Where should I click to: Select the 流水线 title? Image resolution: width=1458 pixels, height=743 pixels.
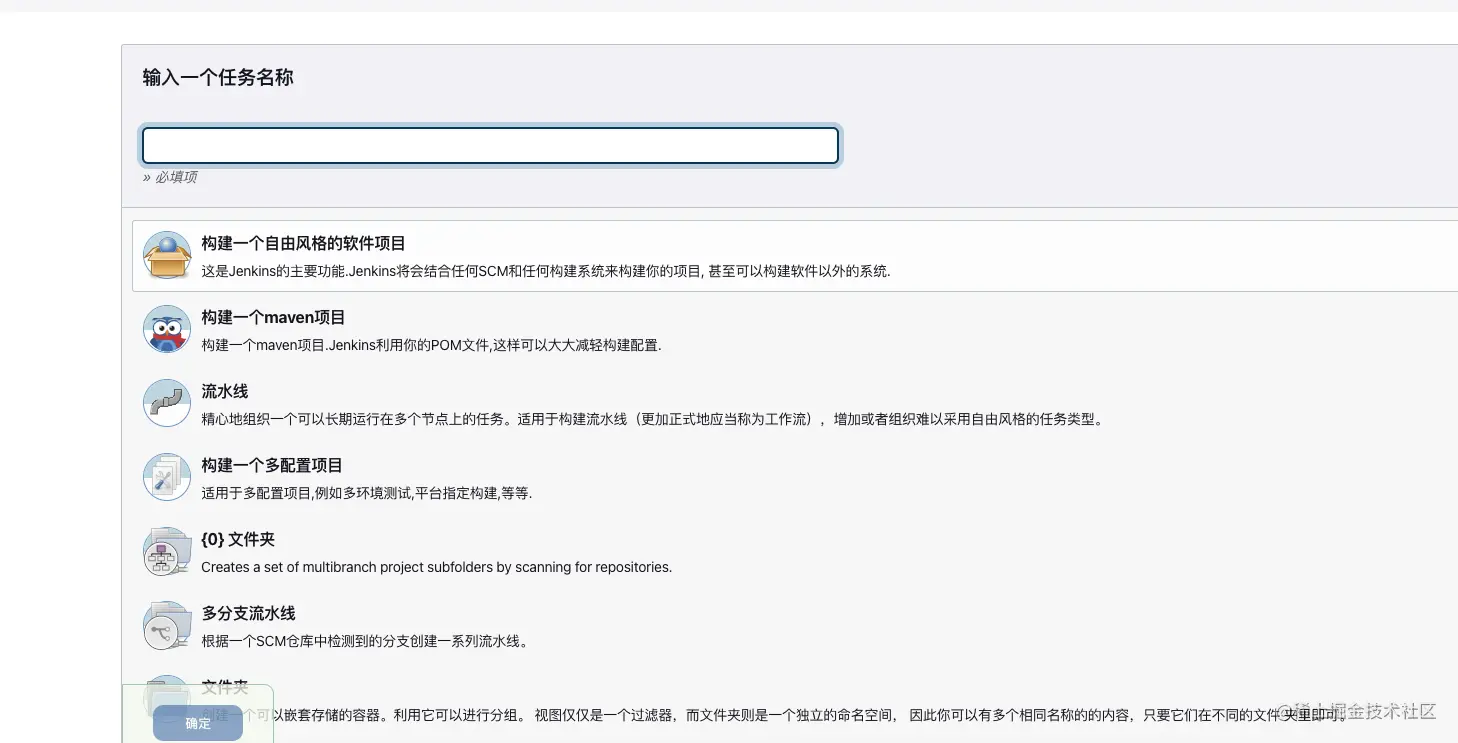(225, 391)
